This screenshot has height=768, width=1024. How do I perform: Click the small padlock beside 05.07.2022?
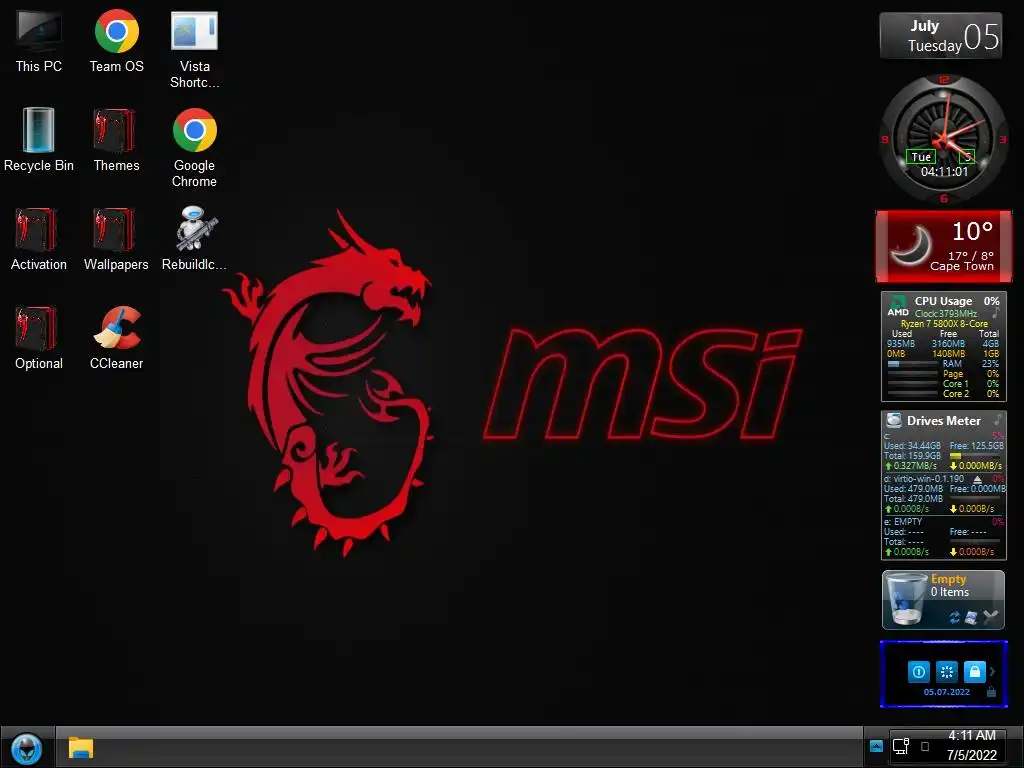[x=991, y=692]
